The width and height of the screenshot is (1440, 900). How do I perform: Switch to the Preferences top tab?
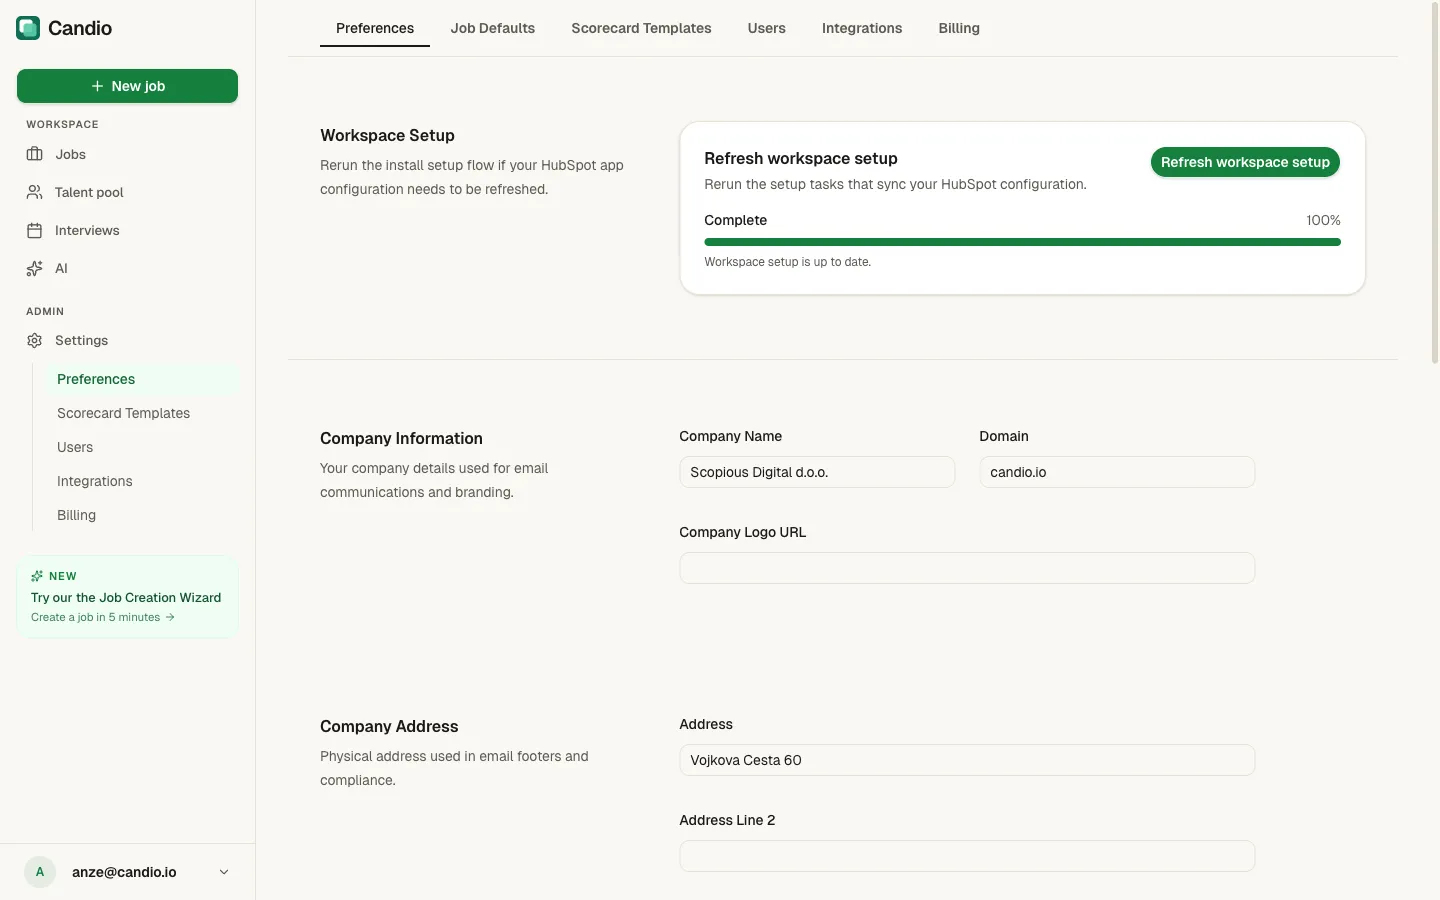pyautogui.click(x=375, y=28)
